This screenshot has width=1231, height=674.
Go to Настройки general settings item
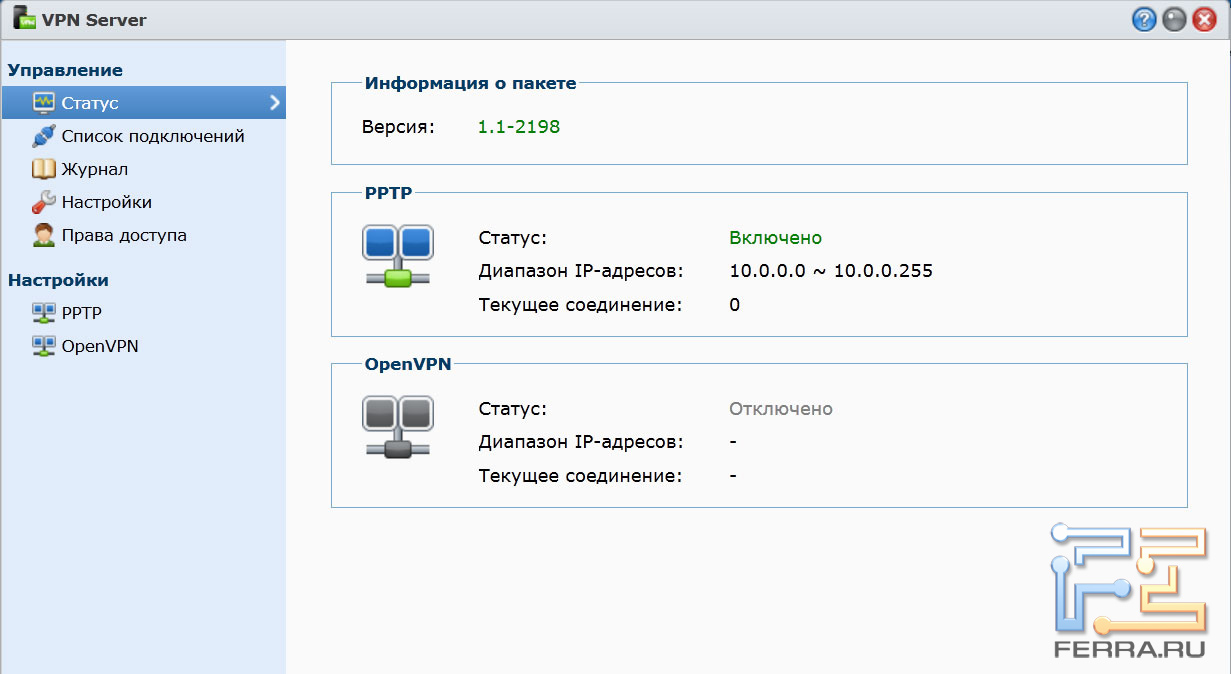[106, 202]
